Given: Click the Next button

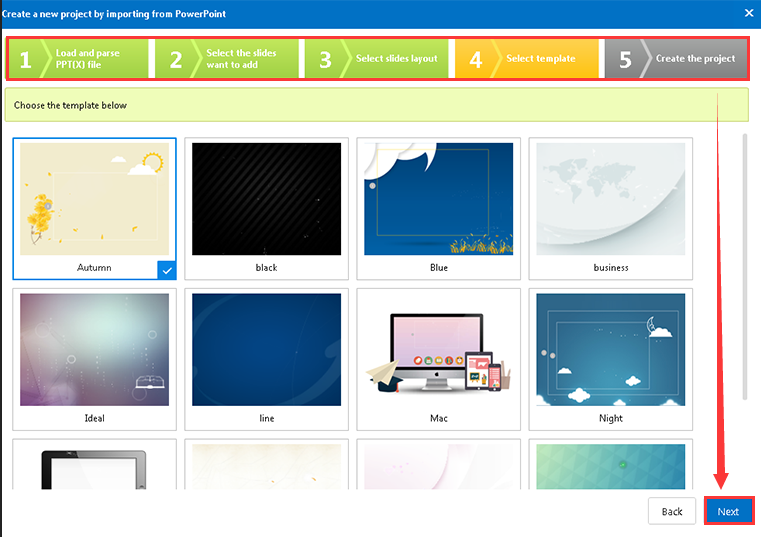Looking at the screenshot, I should click(728, 511).
